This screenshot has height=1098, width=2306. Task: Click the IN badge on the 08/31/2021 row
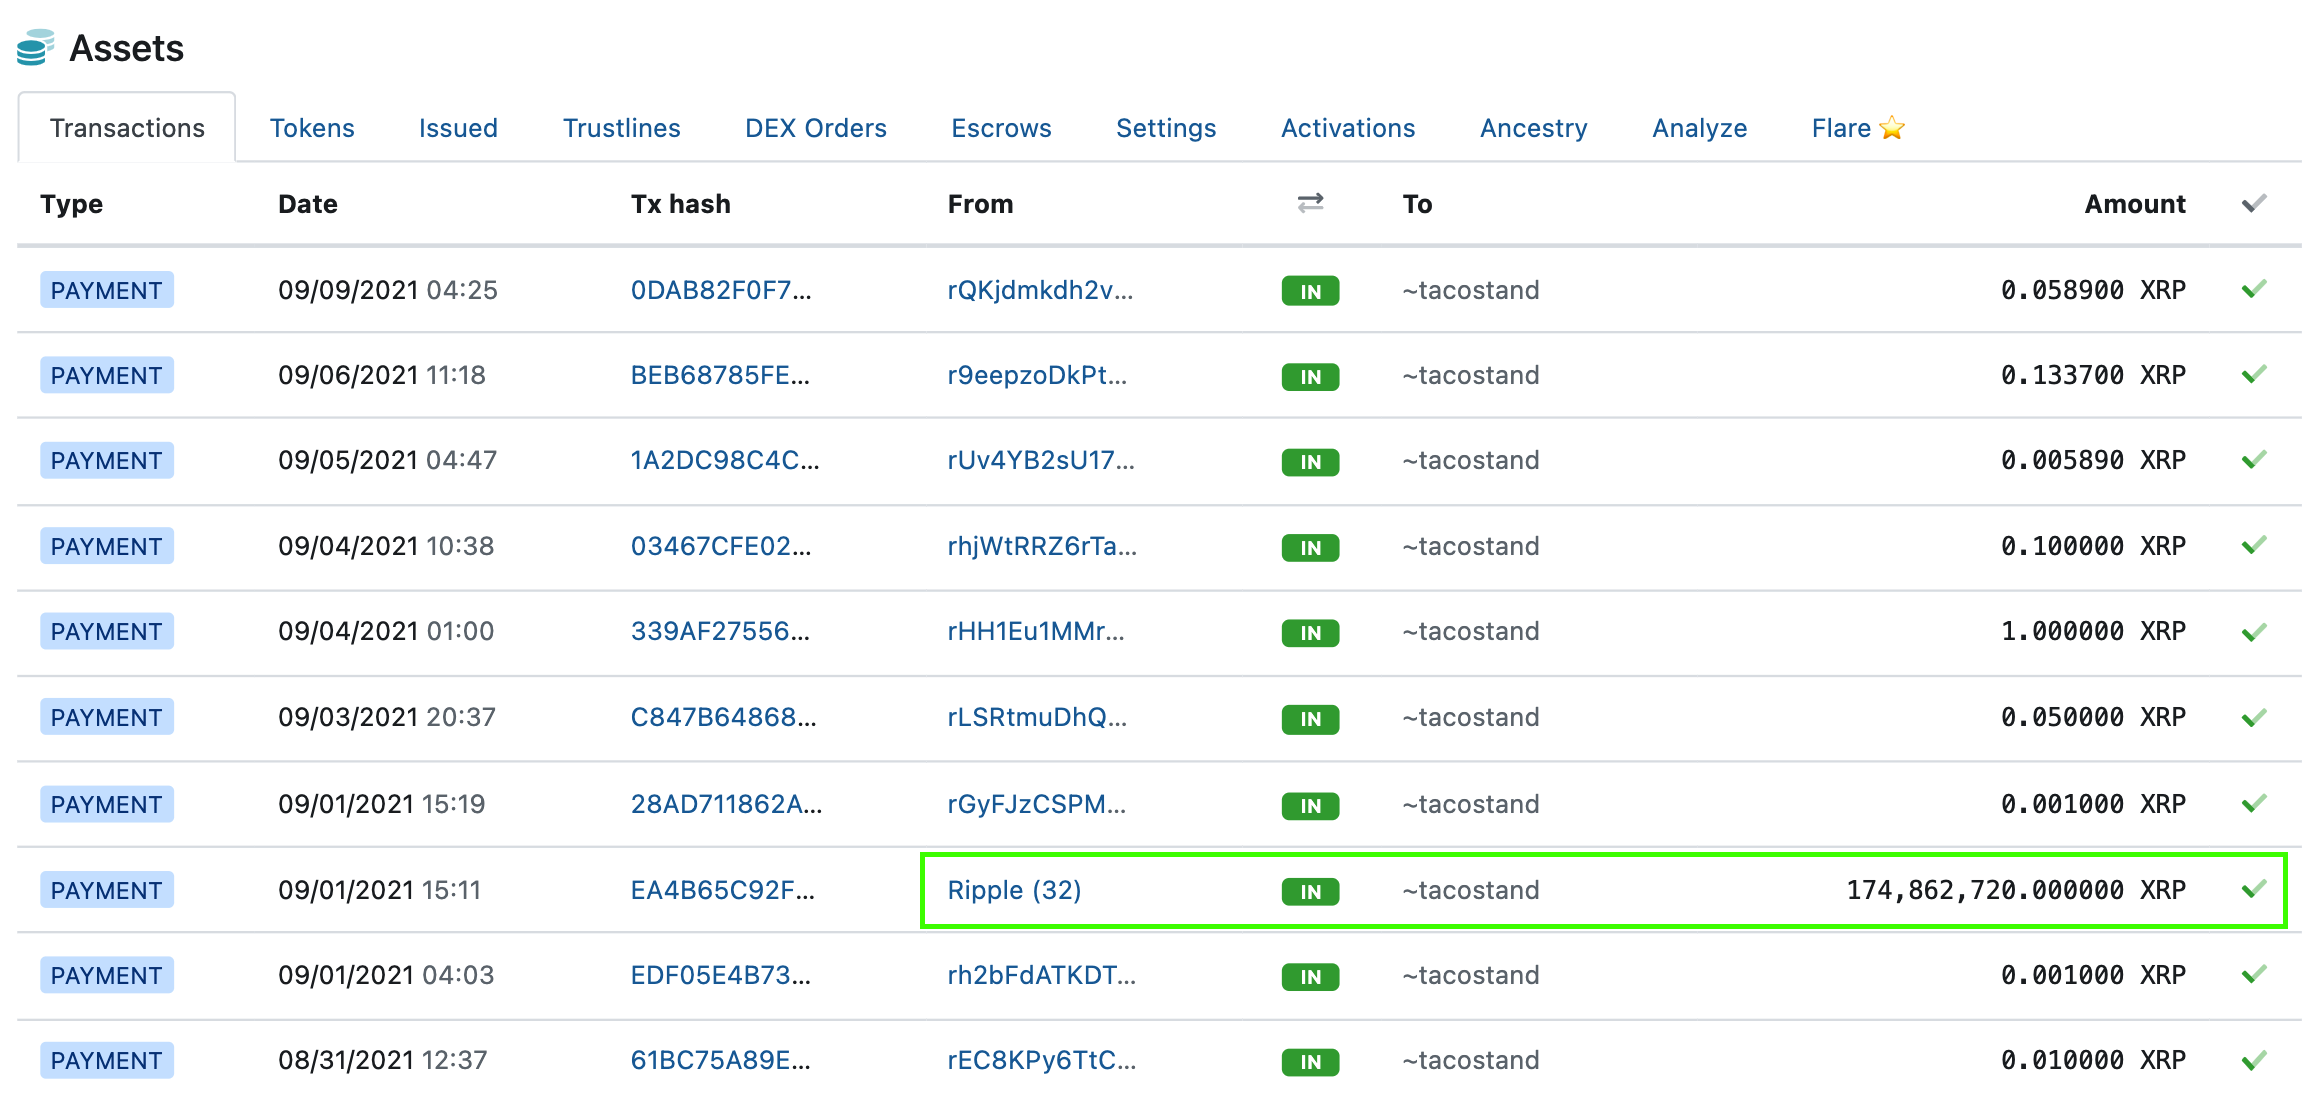1310,1062
